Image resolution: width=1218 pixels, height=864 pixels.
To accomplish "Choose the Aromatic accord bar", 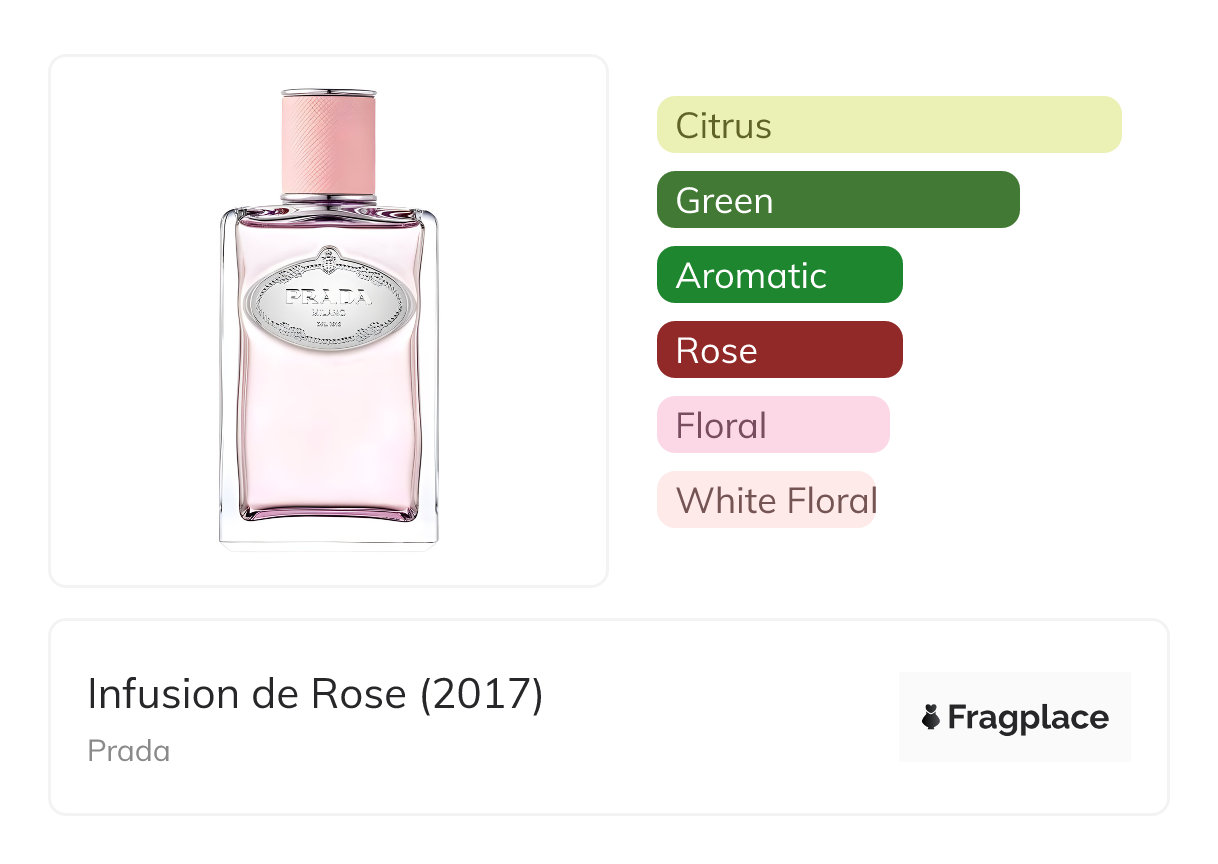I will pyautogui.click(x=779, y=275).
